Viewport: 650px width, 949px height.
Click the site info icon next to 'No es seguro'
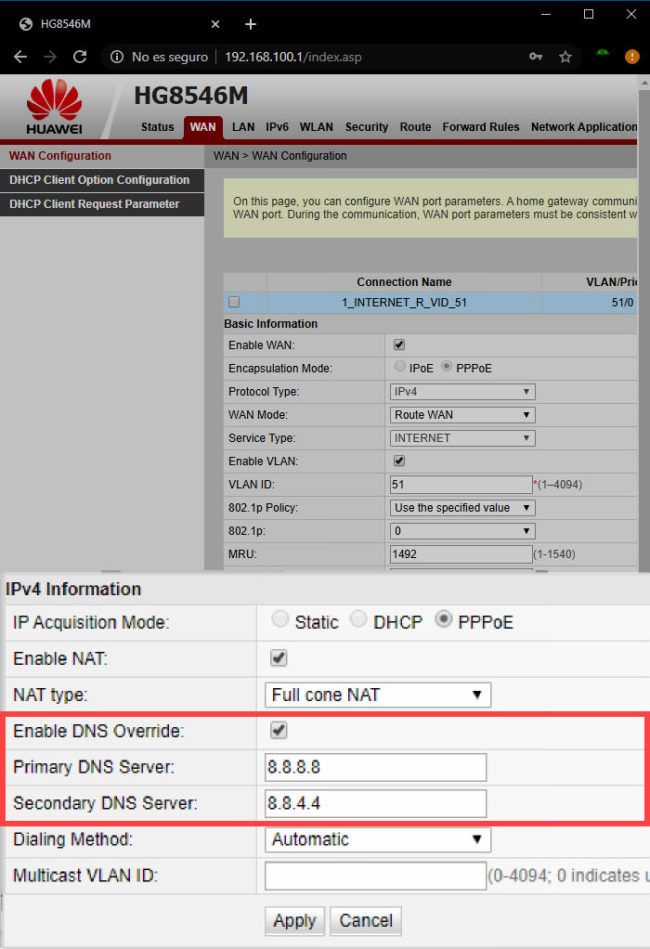tap(117, 57)
